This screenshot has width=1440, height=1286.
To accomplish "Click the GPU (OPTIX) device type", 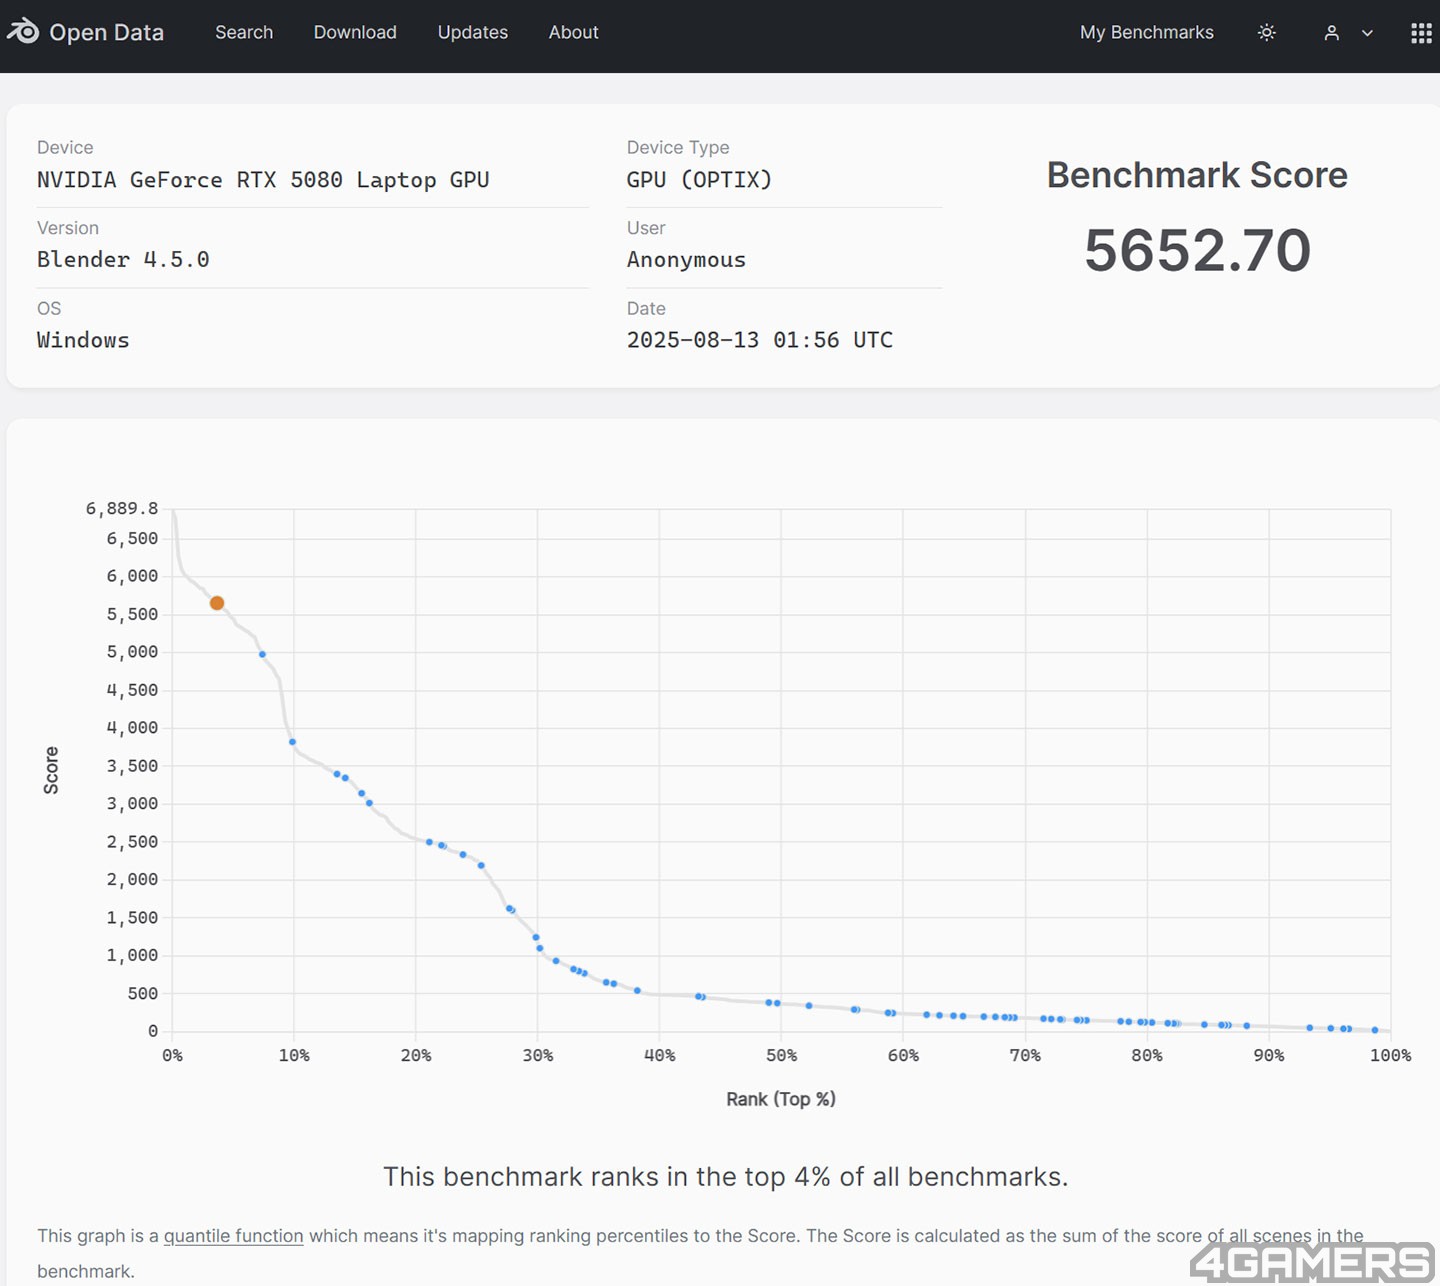I will (x=699, y=180).
